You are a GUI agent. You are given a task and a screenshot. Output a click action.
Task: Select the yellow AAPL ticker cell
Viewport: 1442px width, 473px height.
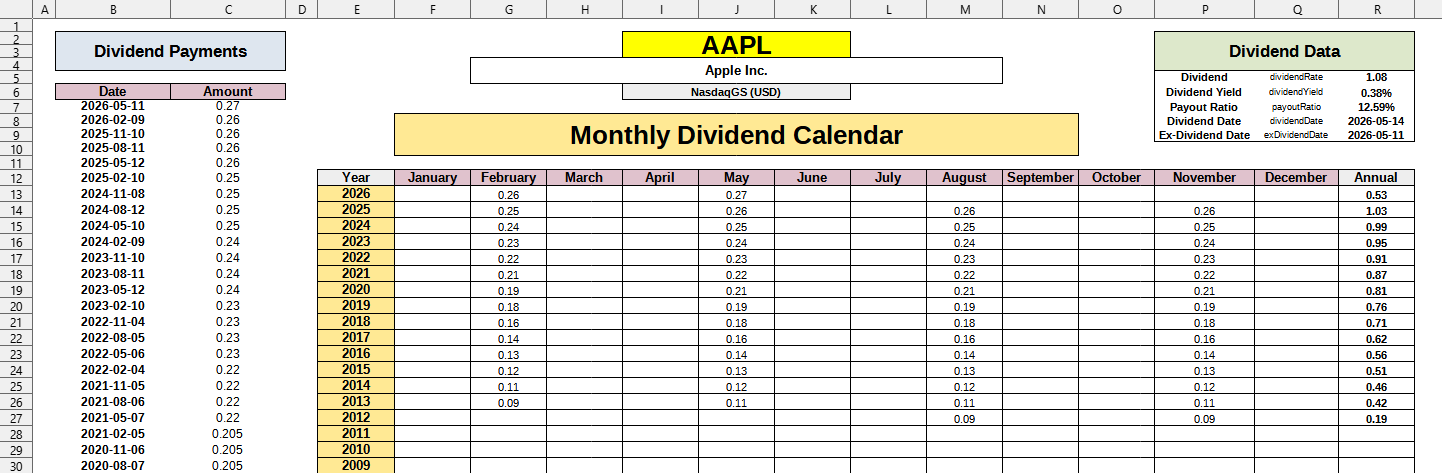click(736, 44)
